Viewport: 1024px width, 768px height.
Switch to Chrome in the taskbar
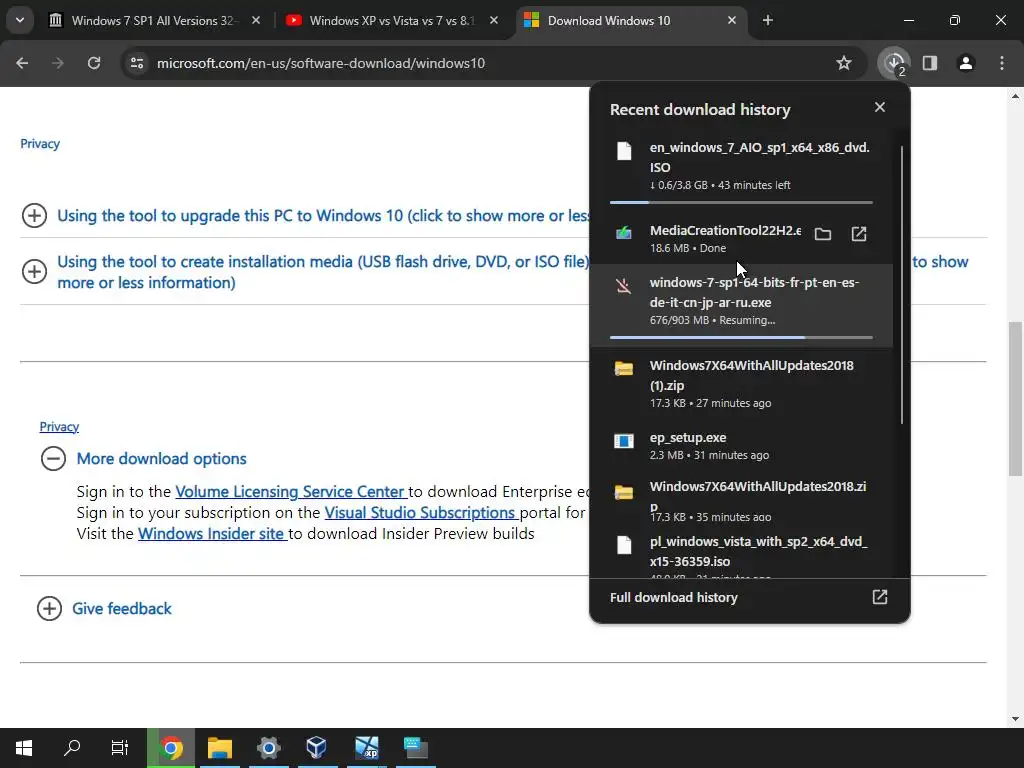171,748
